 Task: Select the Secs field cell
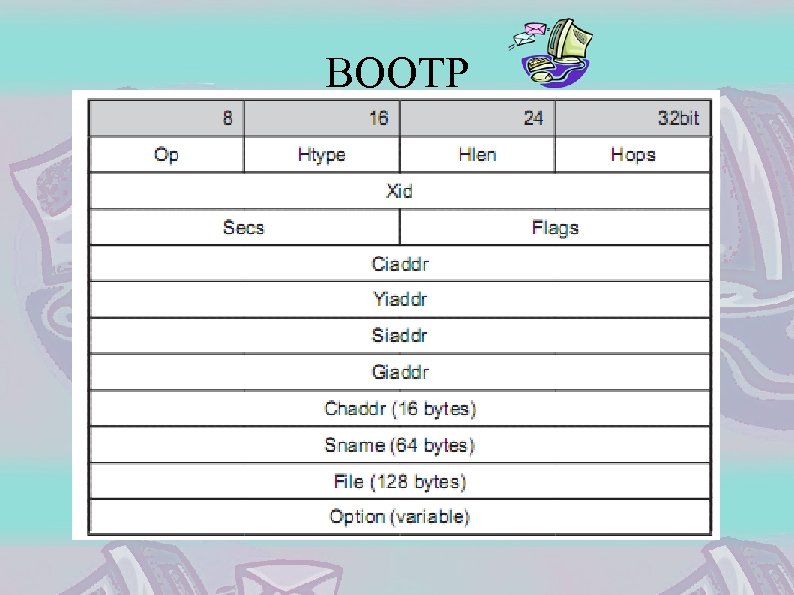(244, 227)
